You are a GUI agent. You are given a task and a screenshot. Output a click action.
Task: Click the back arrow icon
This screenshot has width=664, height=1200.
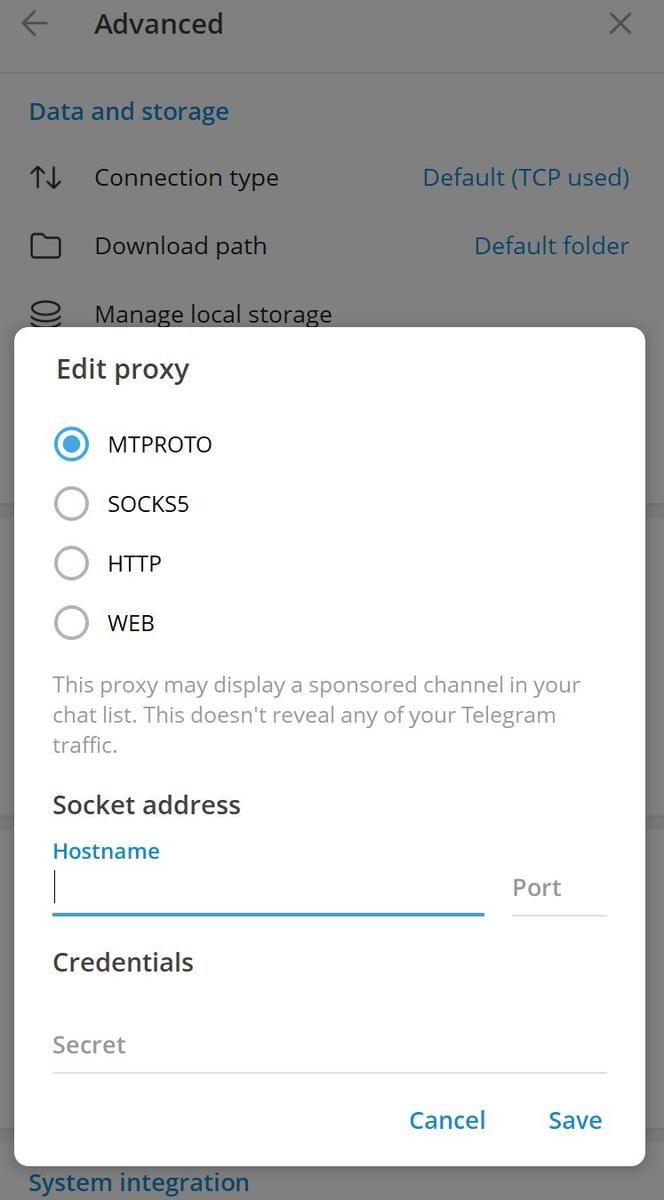pos(35,24)
